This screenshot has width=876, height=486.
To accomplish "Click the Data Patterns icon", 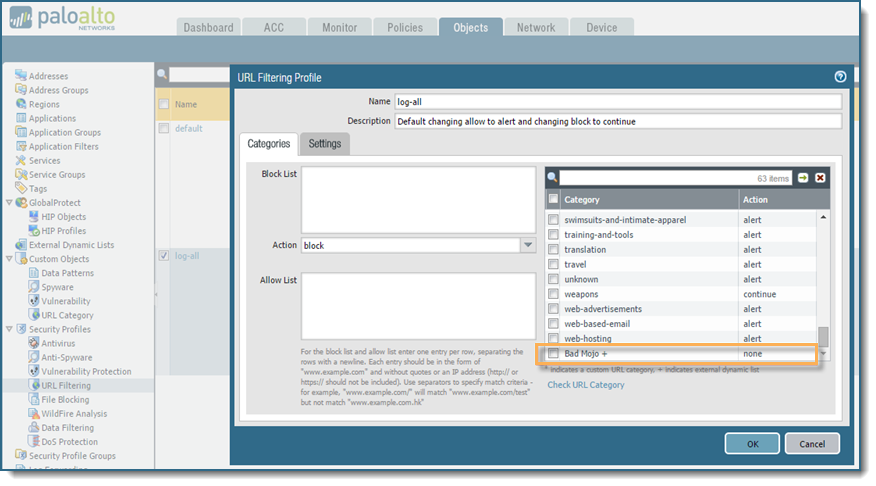I will (x=34, y=273).
